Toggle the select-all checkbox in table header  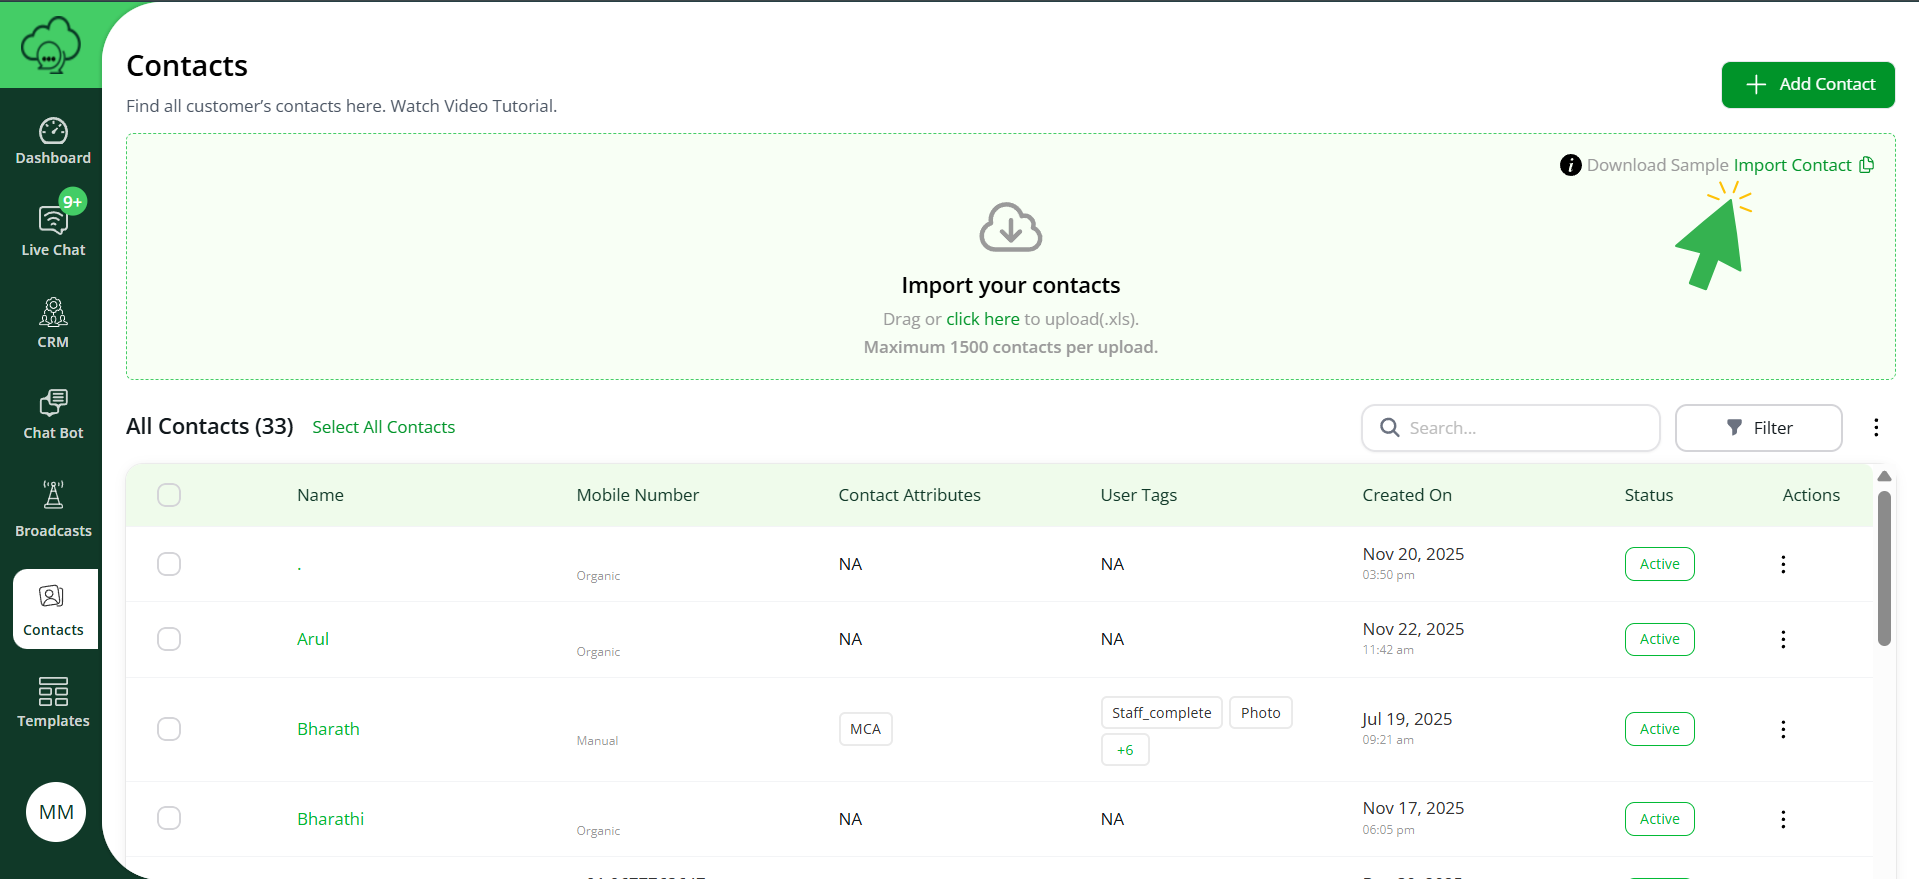coord(169,495)
